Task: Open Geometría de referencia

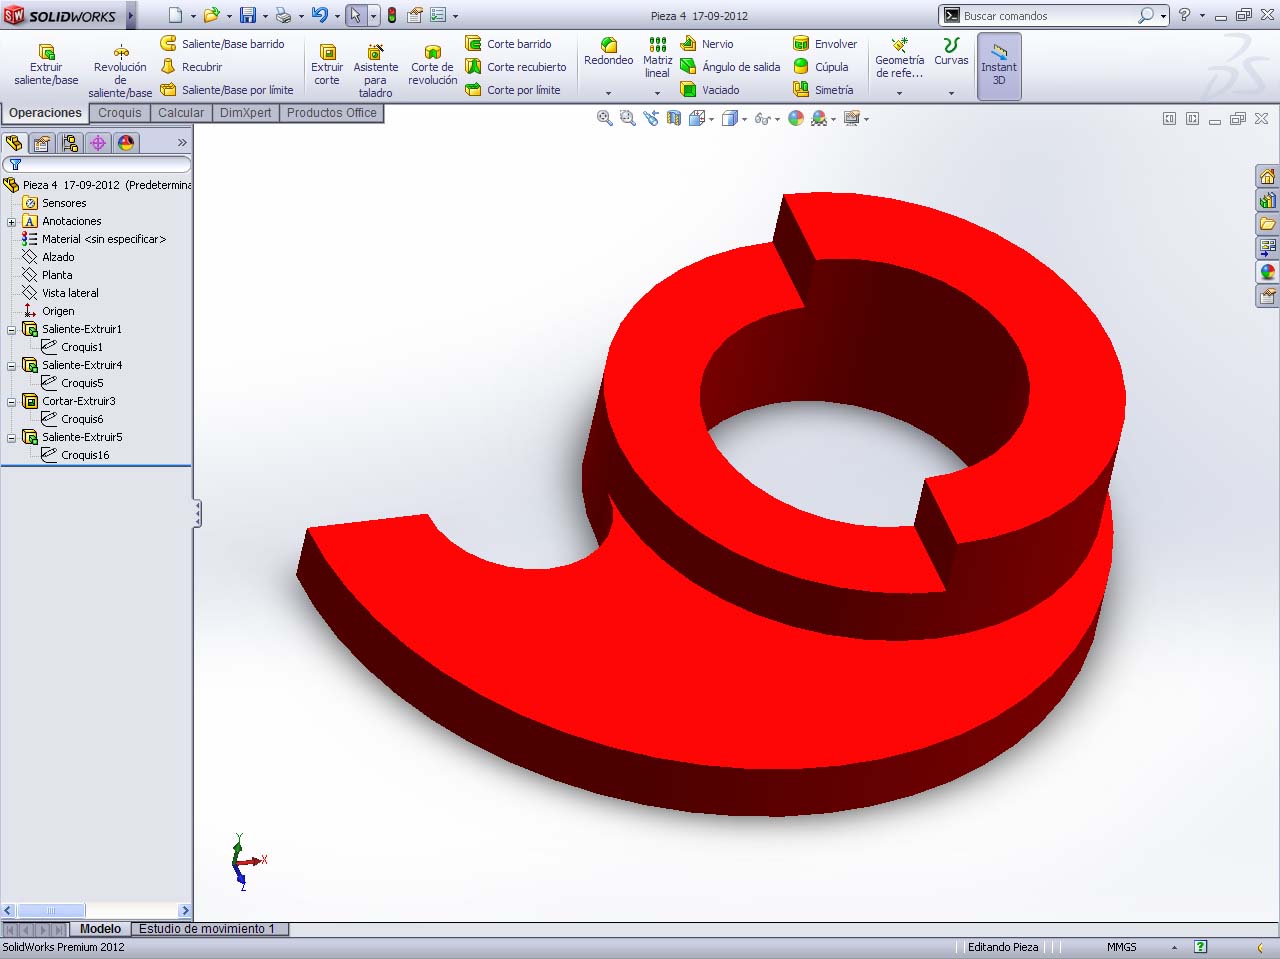Action: click(x=899, y=58)
